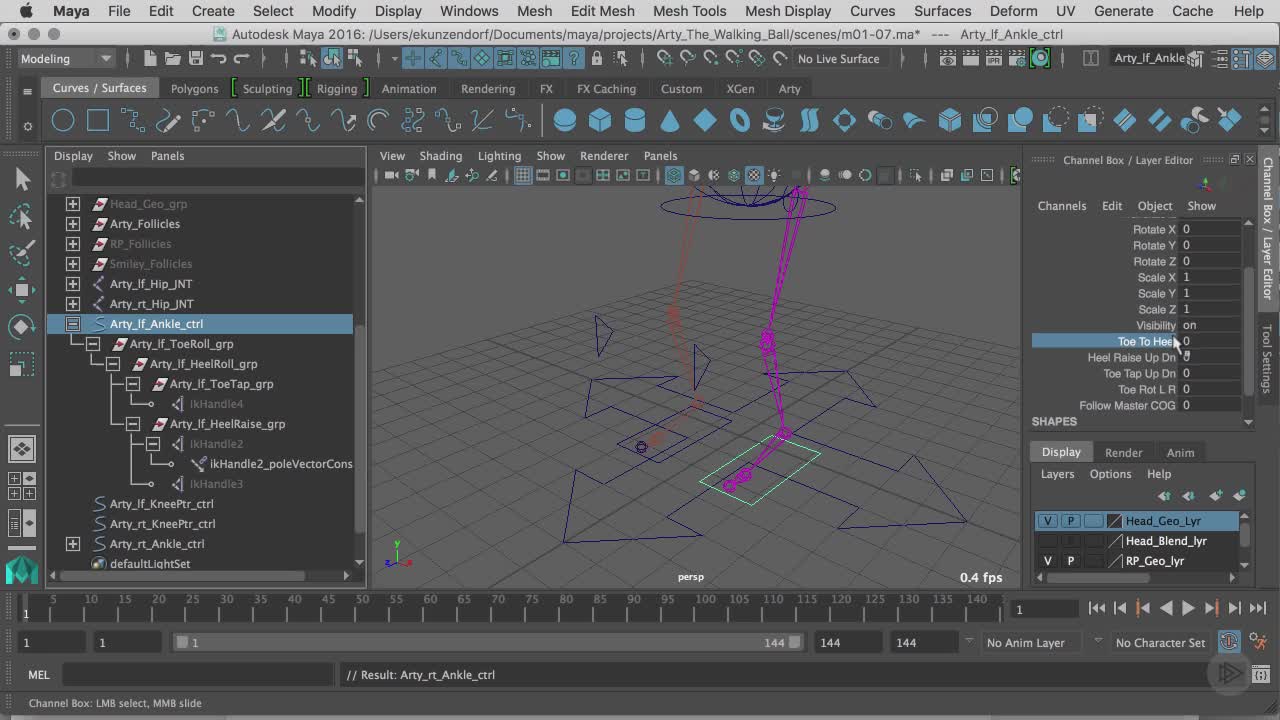Expand Arty_rt_Ankle_ctrl in outliner
Image resolution: width=1280 pixels, height=720 pixels.
click(x=73, y=544)
